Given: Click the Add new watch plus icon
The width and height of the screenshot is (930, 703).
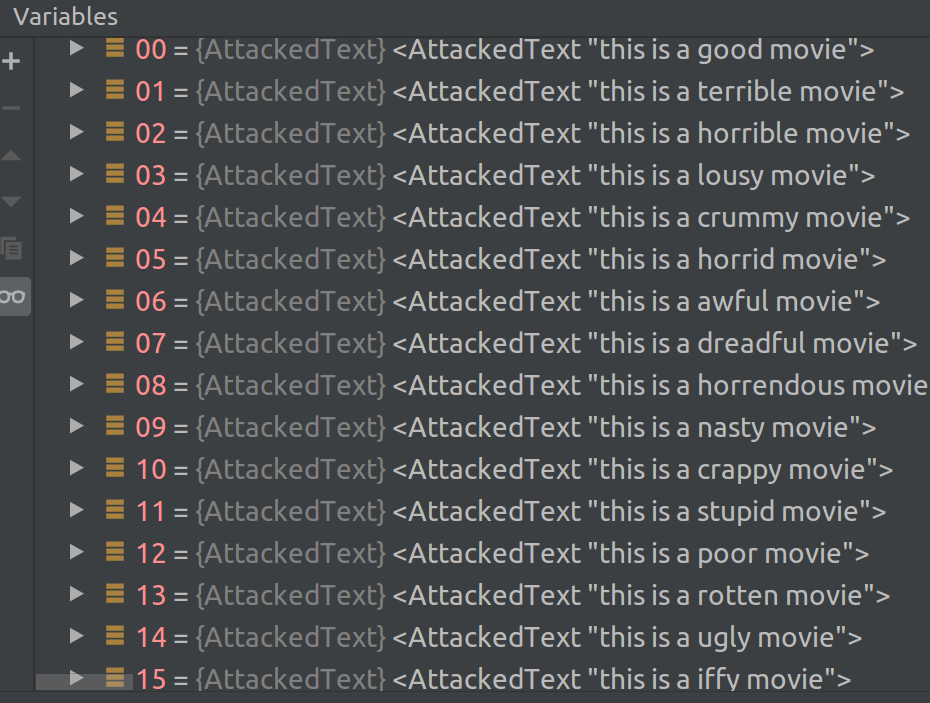Looking at the screenshot, I should (12, 61).
